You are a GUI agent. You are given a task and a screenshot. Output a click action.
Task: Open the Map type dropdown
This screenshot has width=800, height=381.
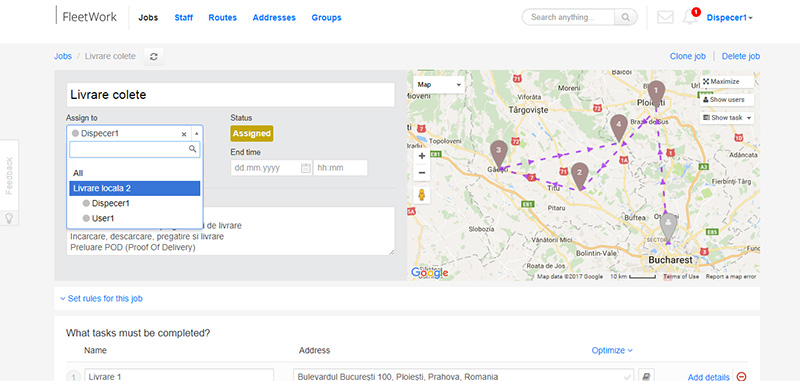click(439, 85)
